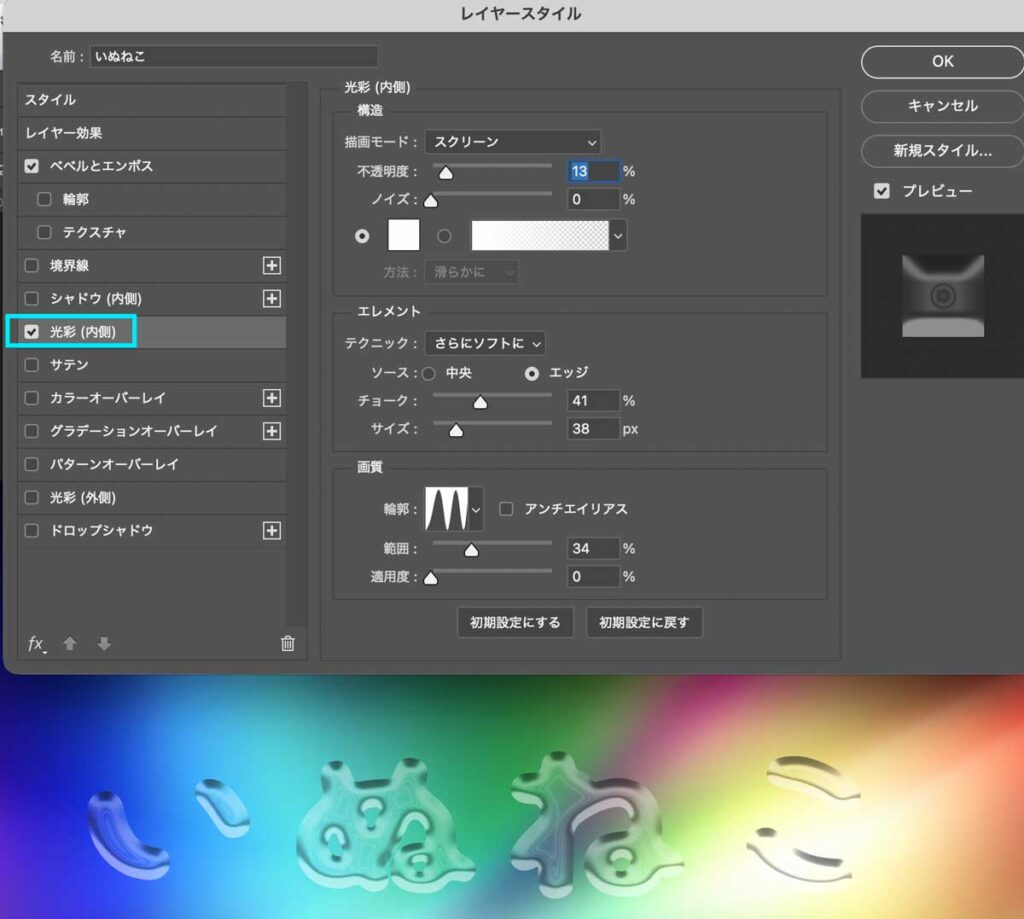Screen dimensions: 1024x919
Task: Add another シャドウ (内側) effect via plus icon
Action: pyautogui.click(x=271, y=298)
